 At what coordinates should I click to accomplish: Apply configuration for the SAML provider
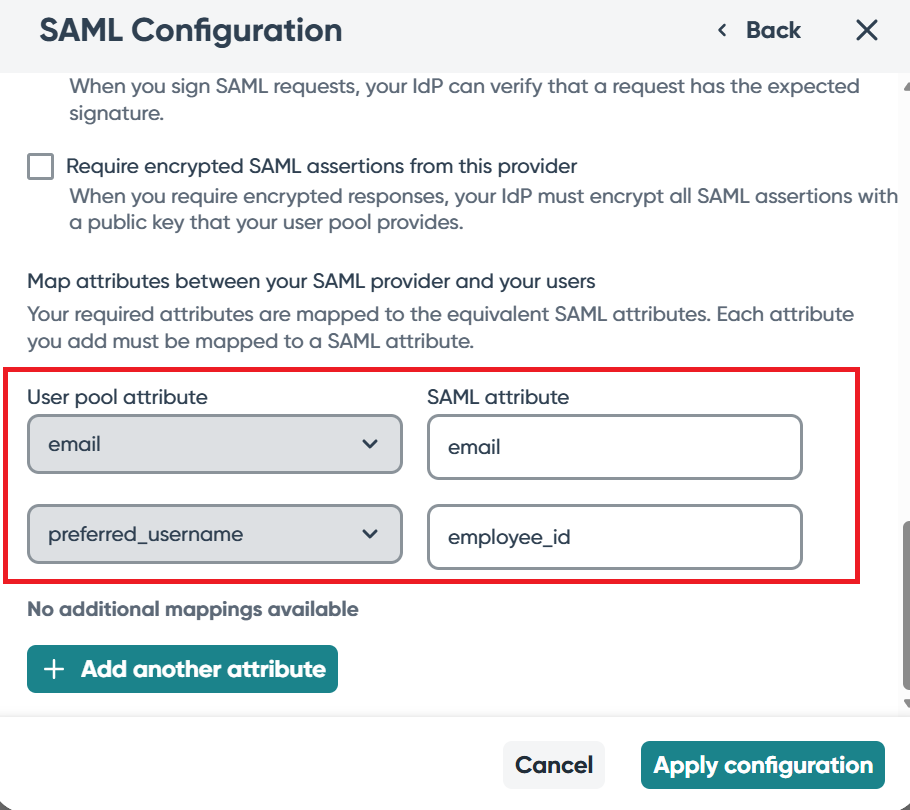[x=762, y=766]
